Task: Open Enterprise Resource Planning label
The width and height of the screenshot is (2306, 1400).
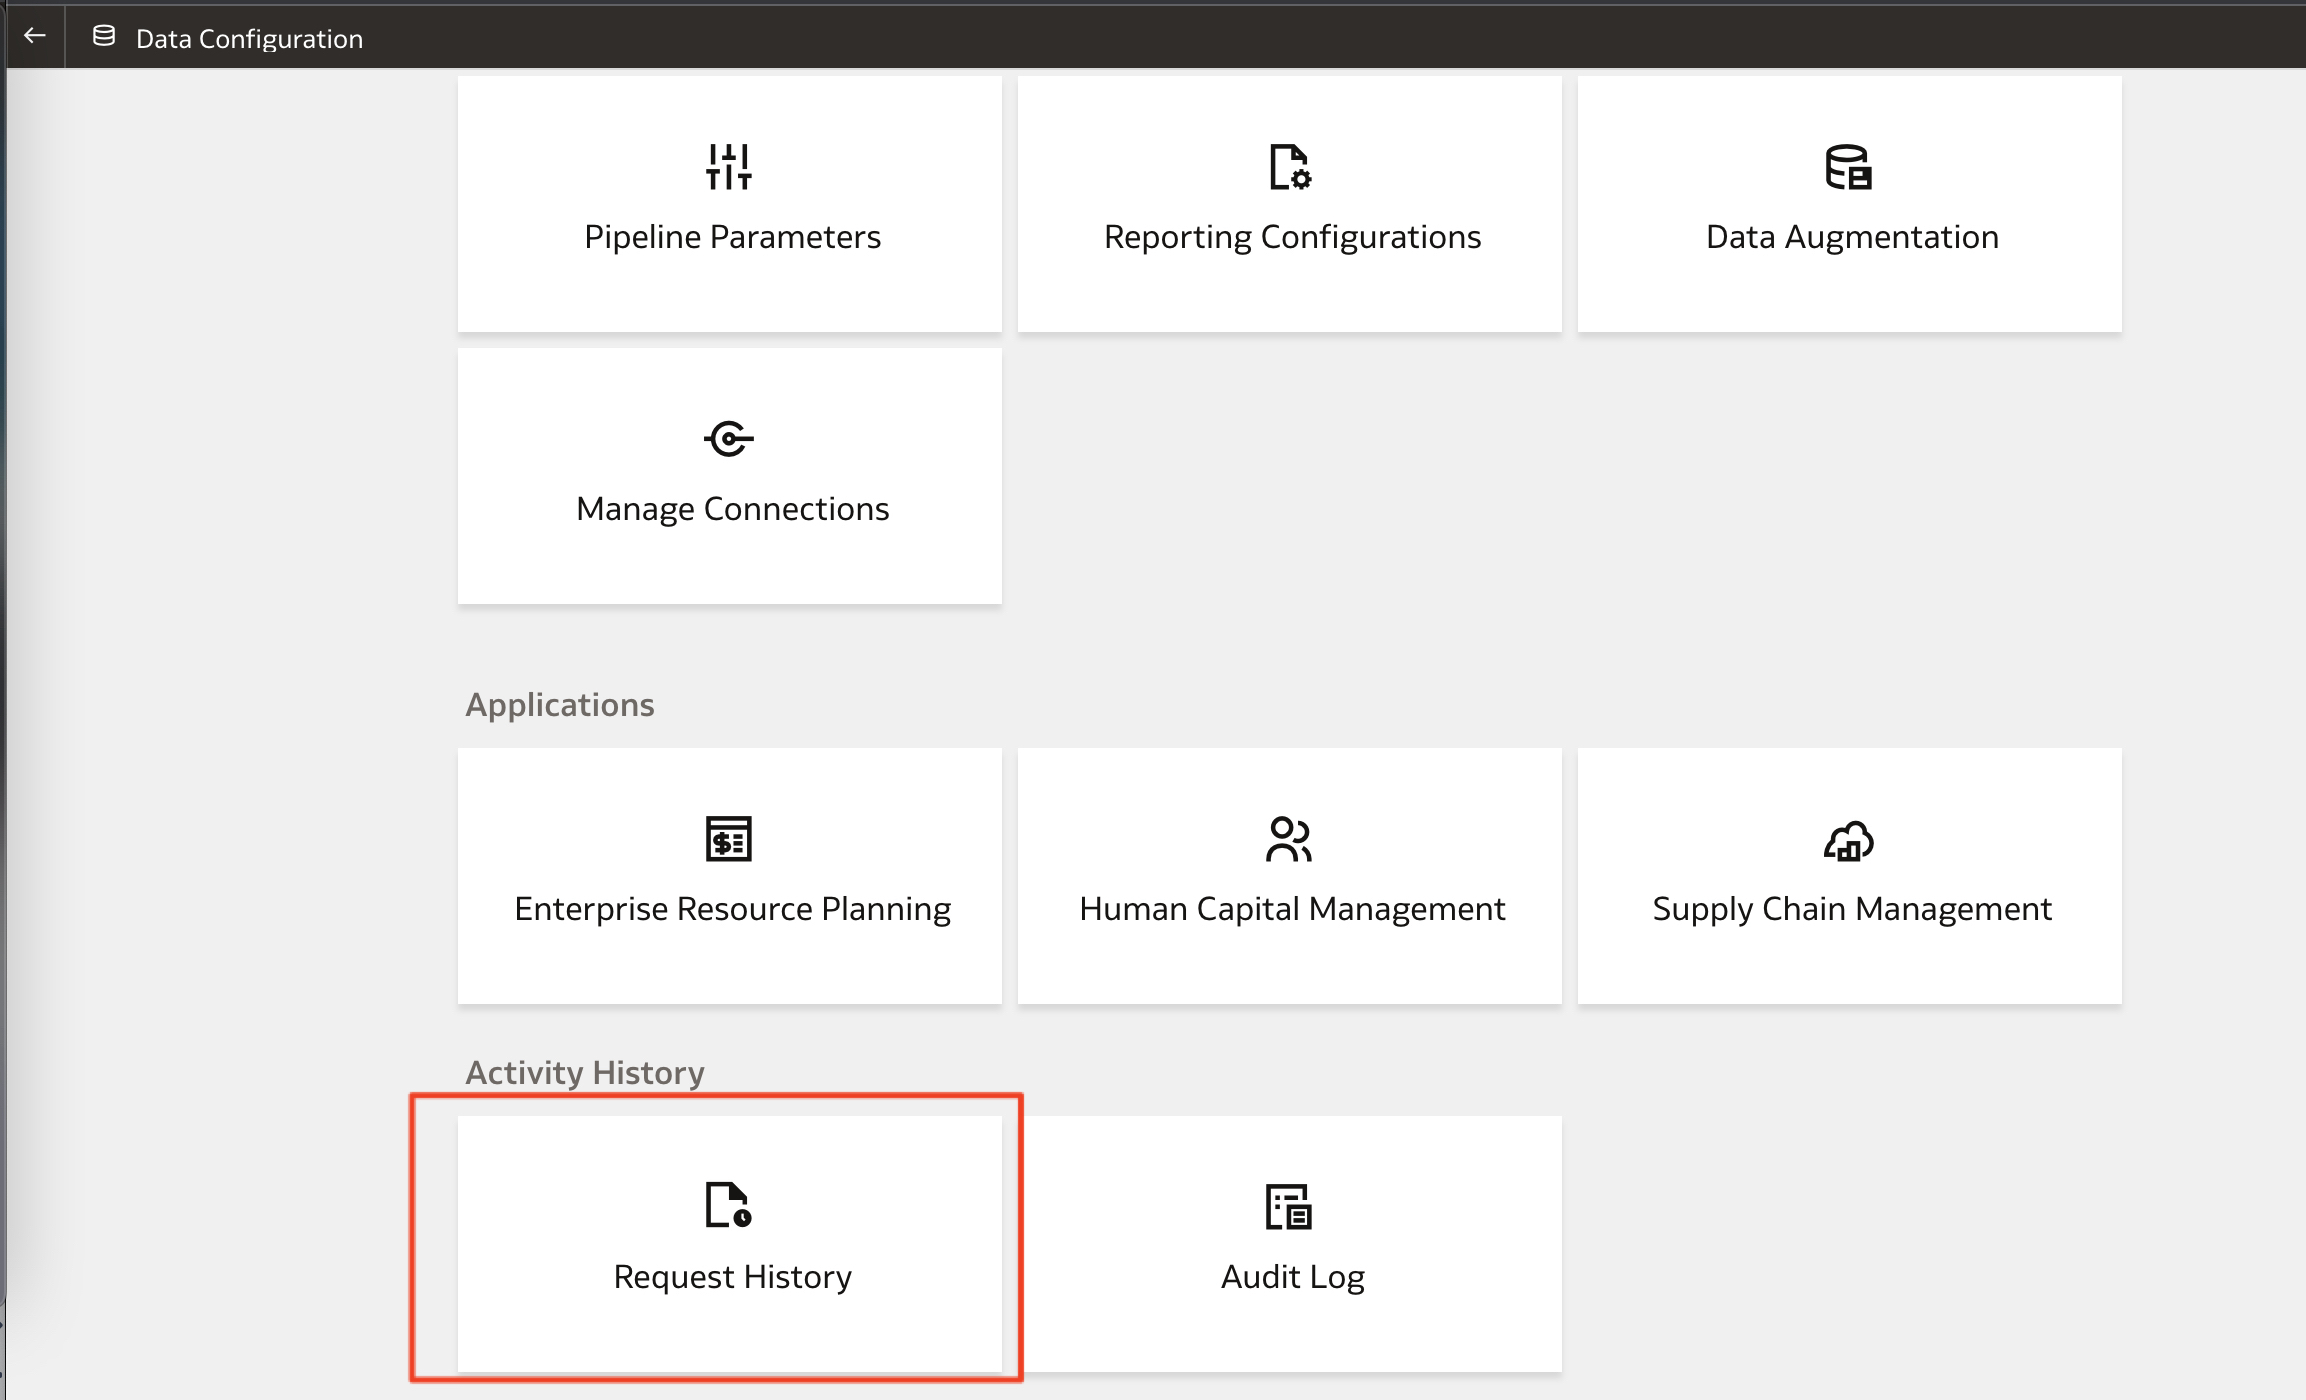Action: [x=732, y=909]
